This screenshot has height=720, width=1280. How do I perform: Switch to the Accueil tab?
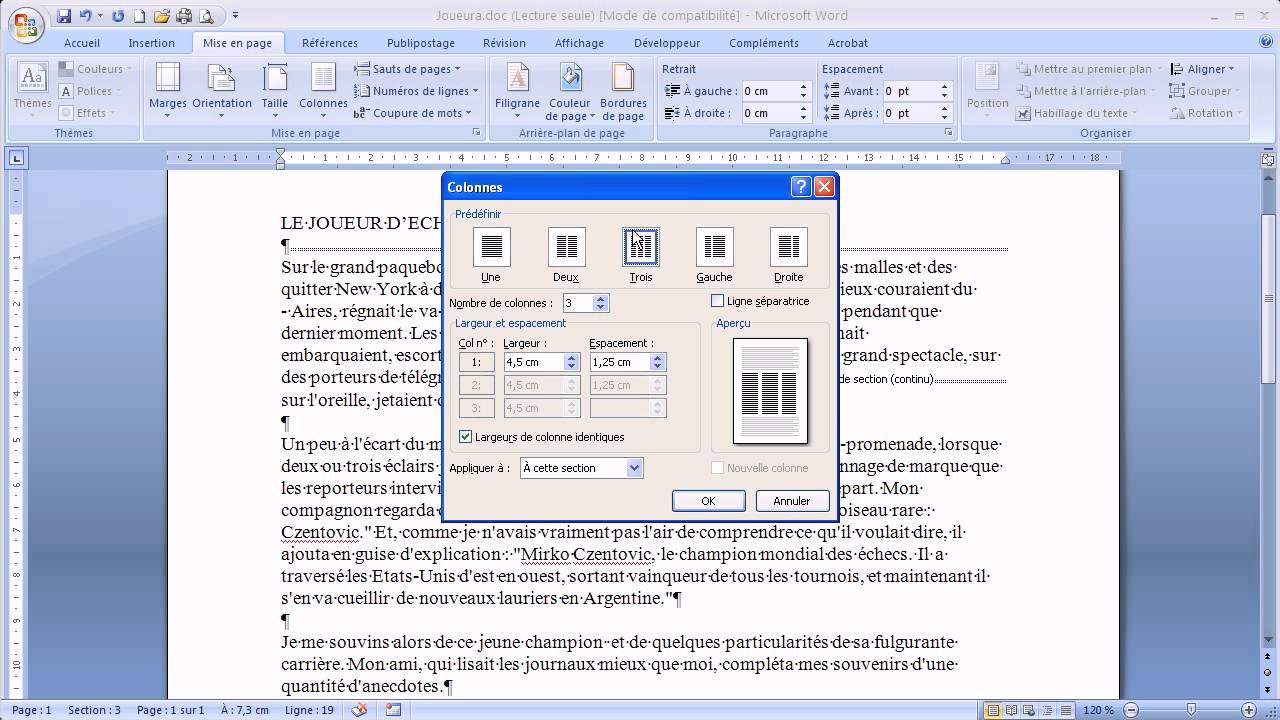(x=82, y=43)
